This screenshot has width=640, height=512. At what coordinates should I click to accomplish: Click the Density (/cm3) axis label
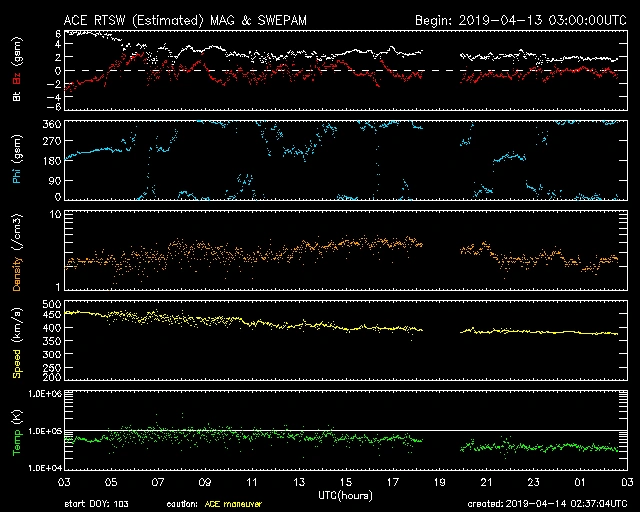point(16,250)
